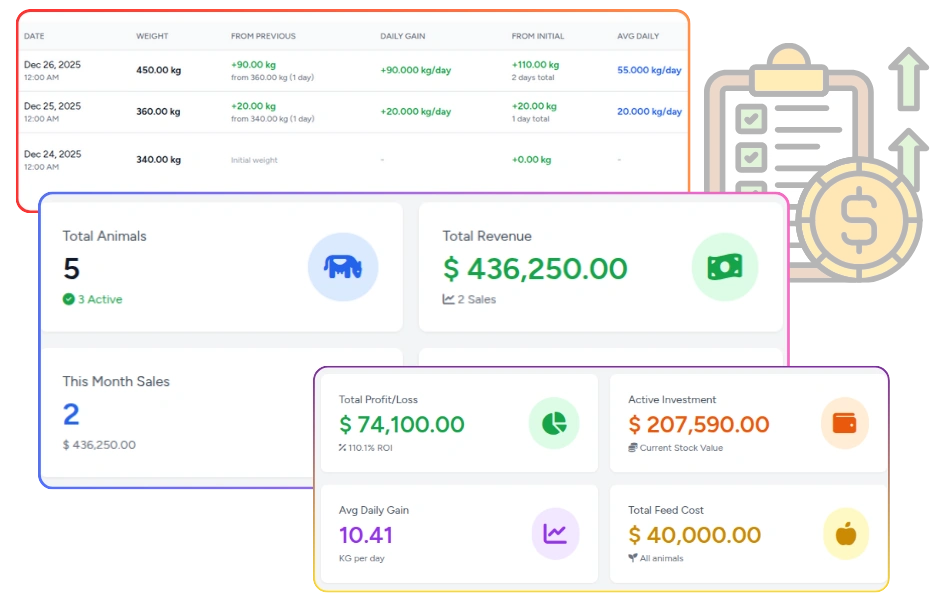950x600 pixels.
Task: Click the +20.000 kg/day daily gain value
Action: coord(416,112)
